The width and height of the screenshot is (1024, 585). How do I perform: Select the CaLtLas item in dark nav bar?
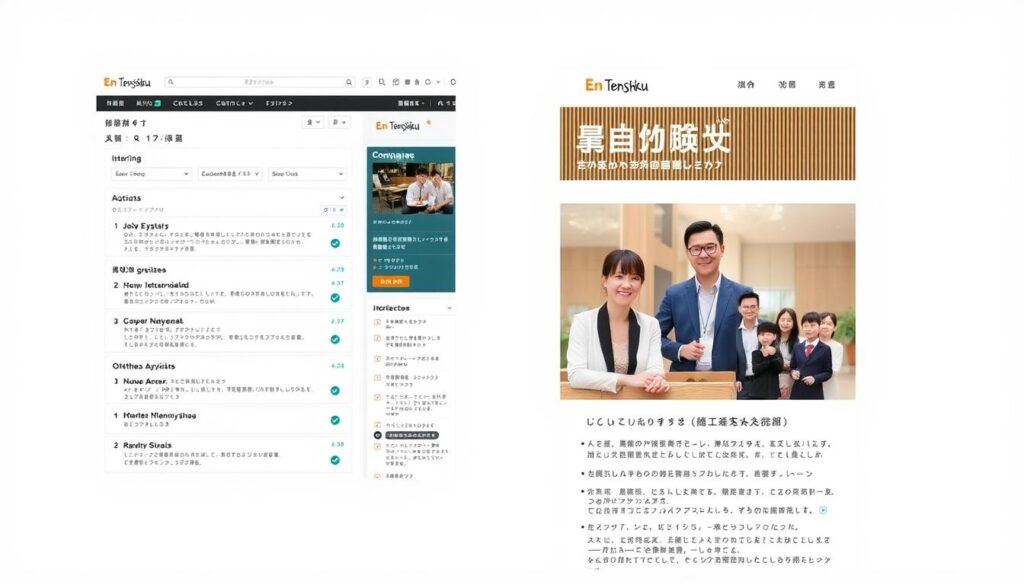[187, 103]
